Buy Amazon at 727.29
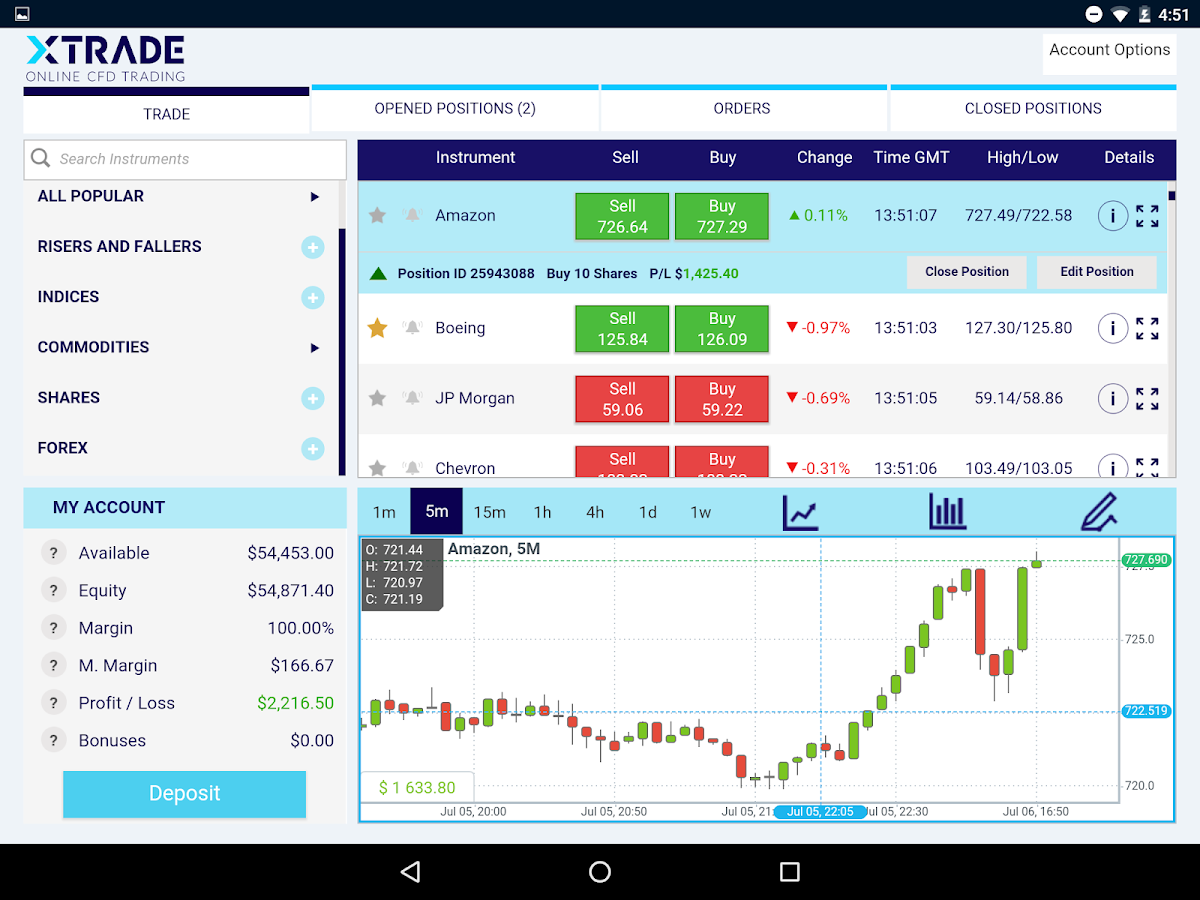The image size is (1200, 900). 722,216
